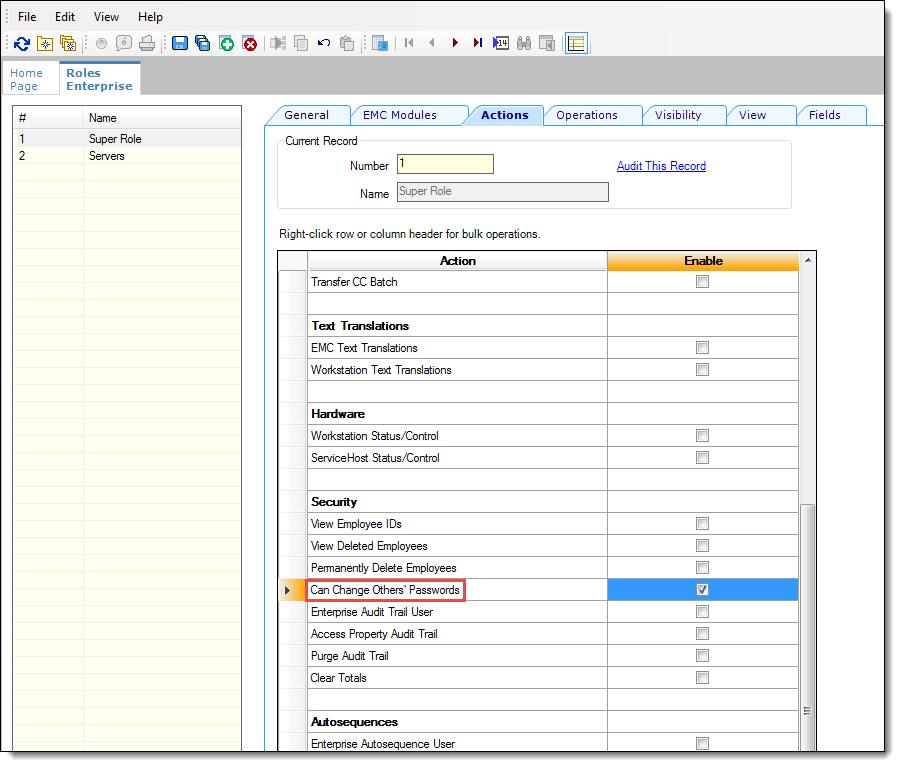Viewport: 900px width, 767px height.
Task: Select the Super Role row in roles list
Action: [x=127, y=138]
